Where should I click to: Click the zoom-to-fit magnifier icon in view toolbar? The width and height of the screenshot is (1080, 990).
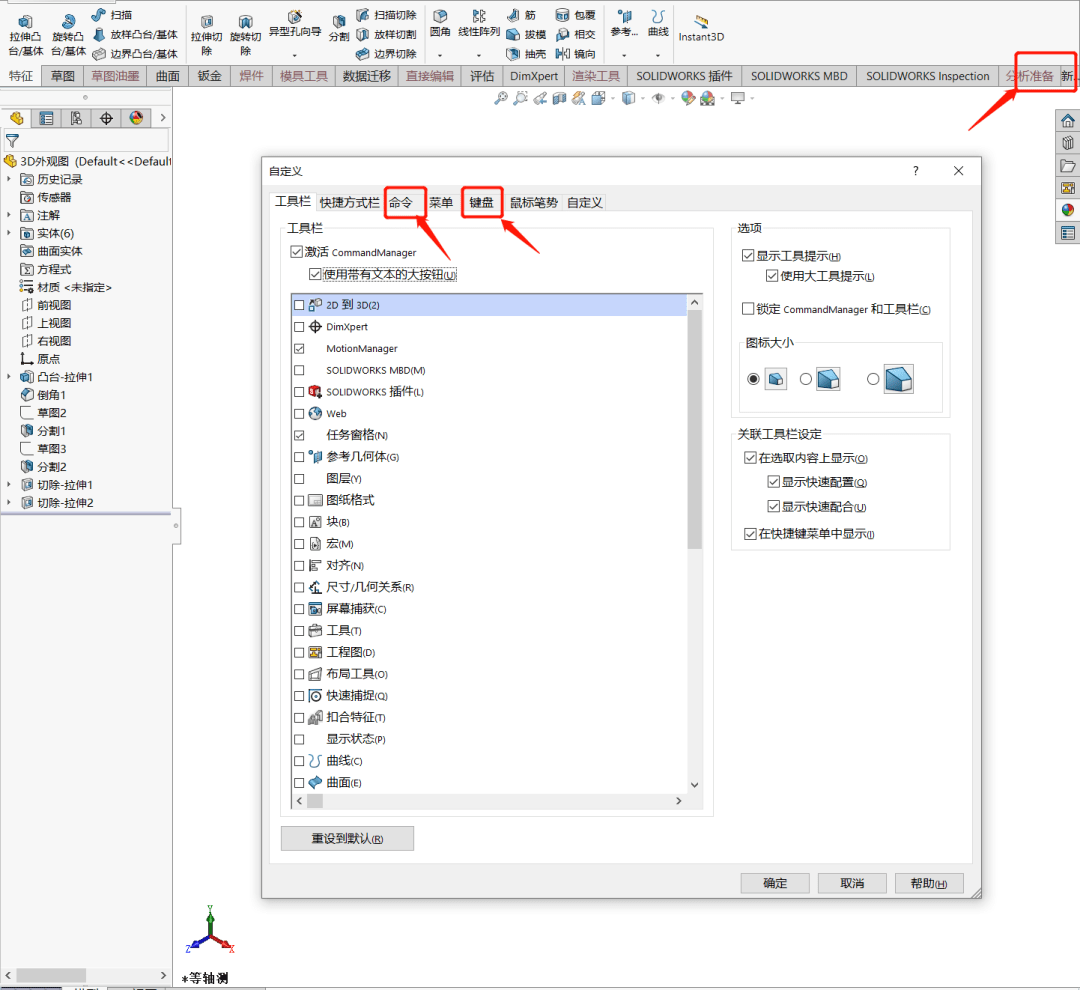(x=501, y=99)
